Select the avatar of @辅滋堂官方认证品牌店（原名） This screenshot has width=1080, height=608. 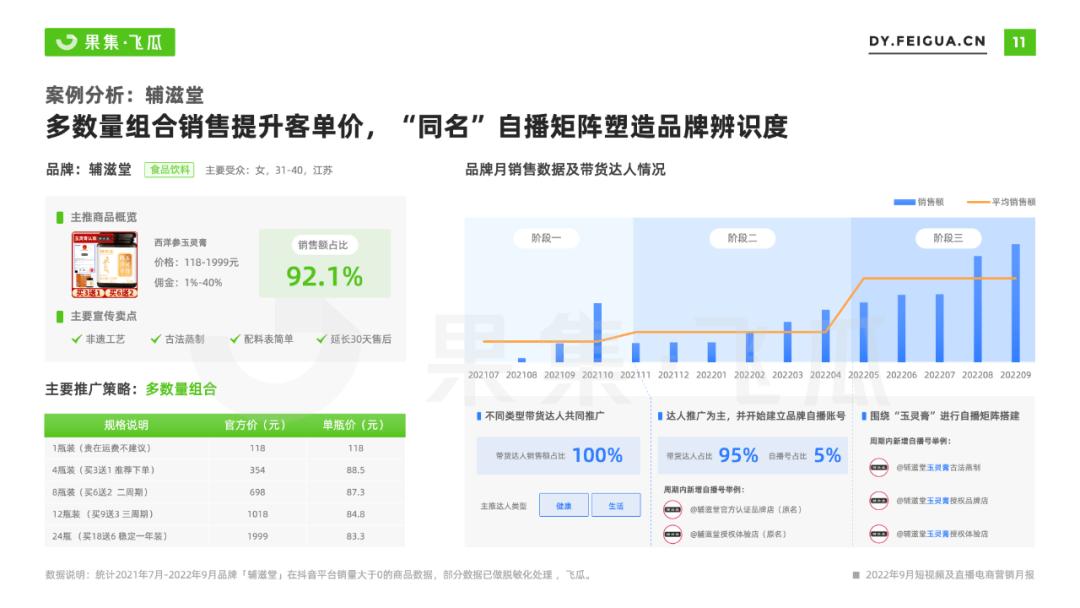coord(672,510)
